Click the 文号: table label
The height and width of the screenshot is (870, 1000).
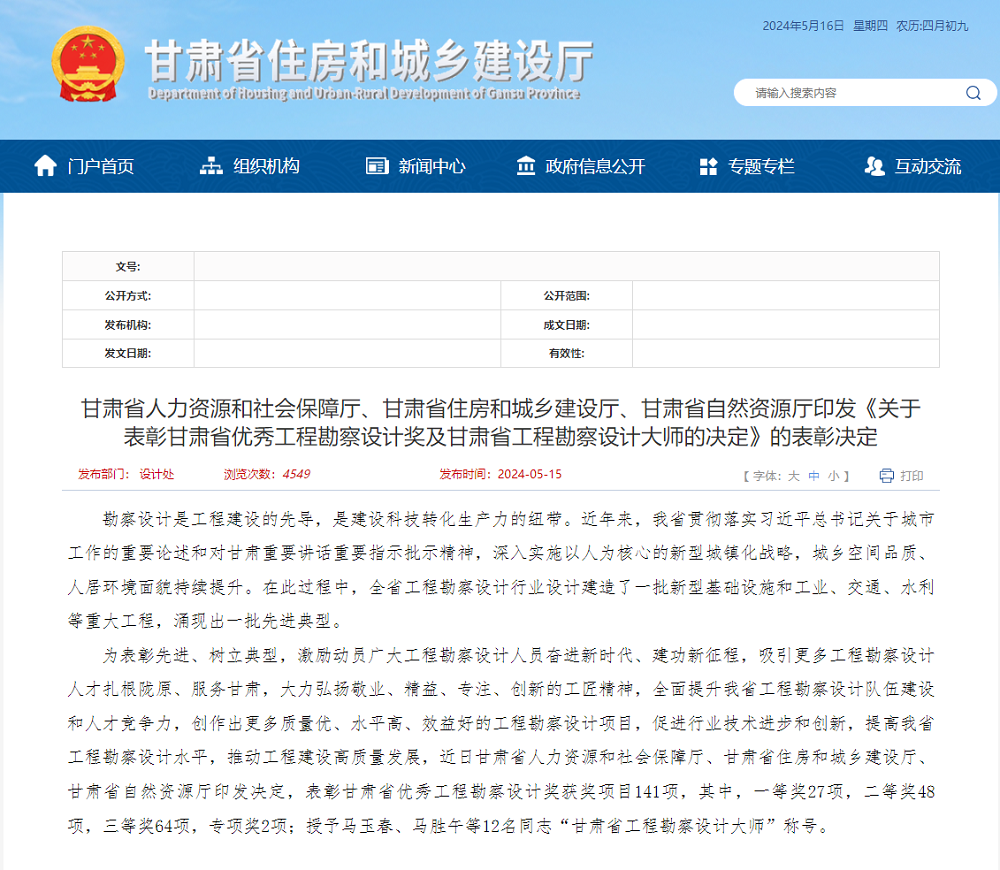point(128,267)
